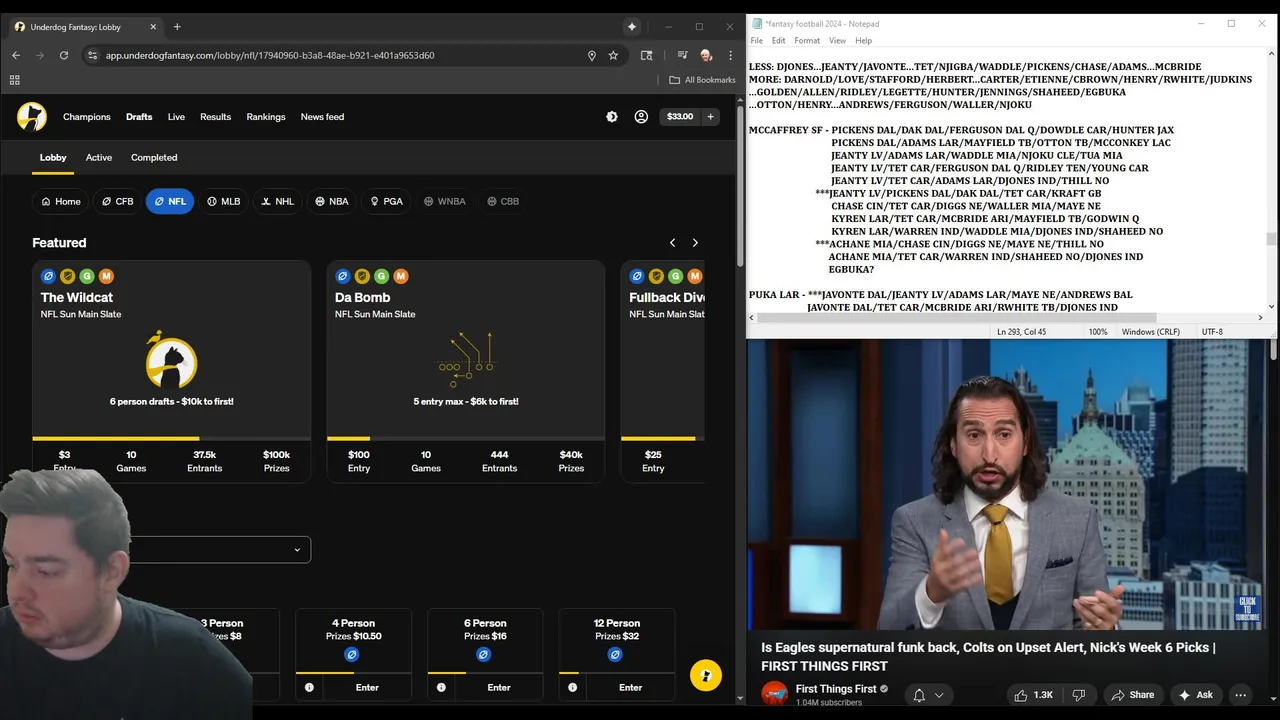Go to next Featured carousel page
Screen dimensions: 1280x720
[695, 243]
